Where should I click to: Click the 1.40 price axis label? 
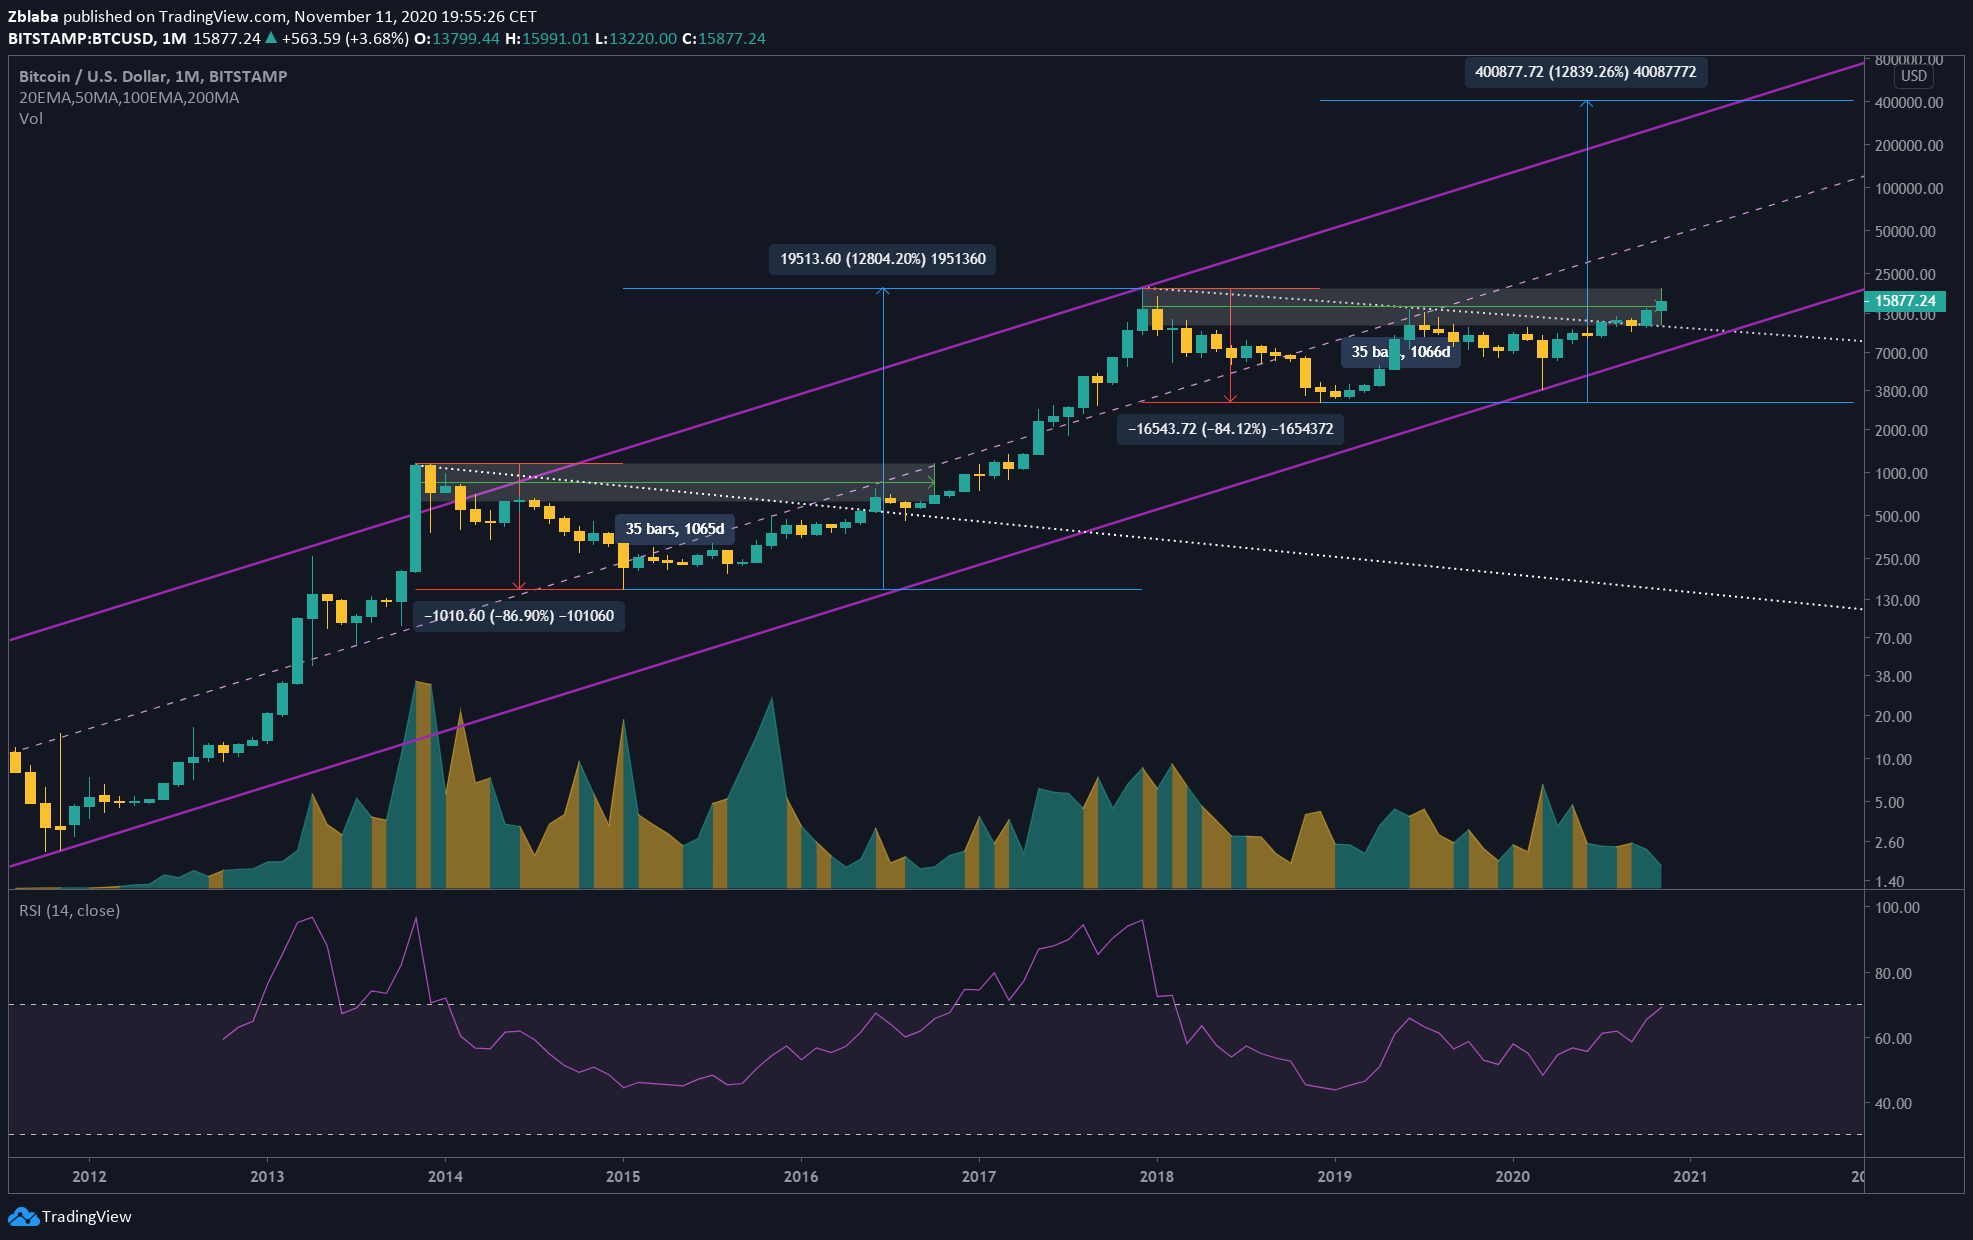1889,882
